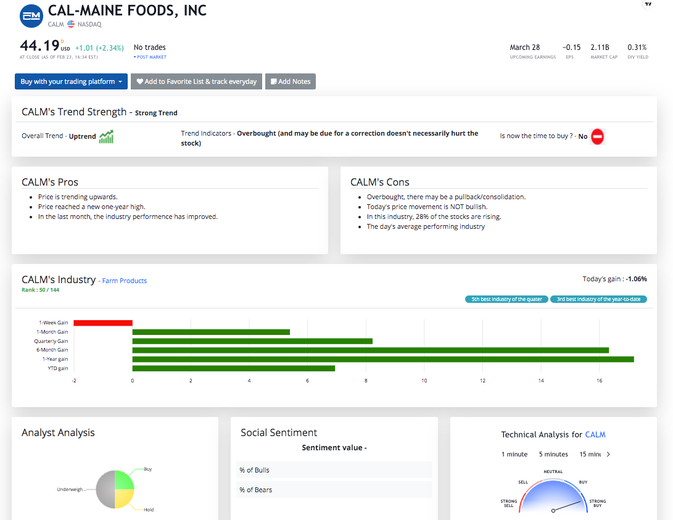Click the March 28 upcoming earnings value
This screenshot has width=673, height=520.
524,47
